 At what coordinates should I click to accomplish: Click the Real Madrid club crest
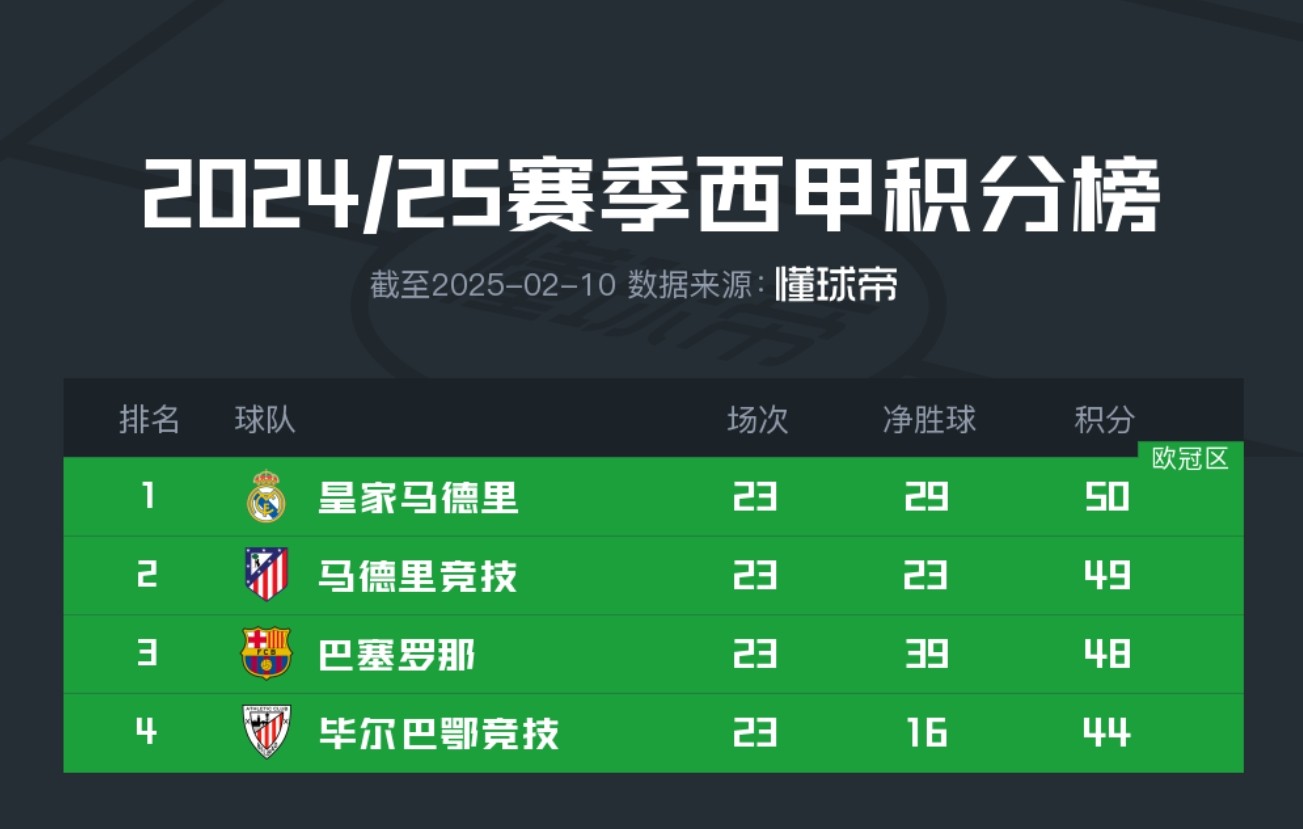click(266, 497)
